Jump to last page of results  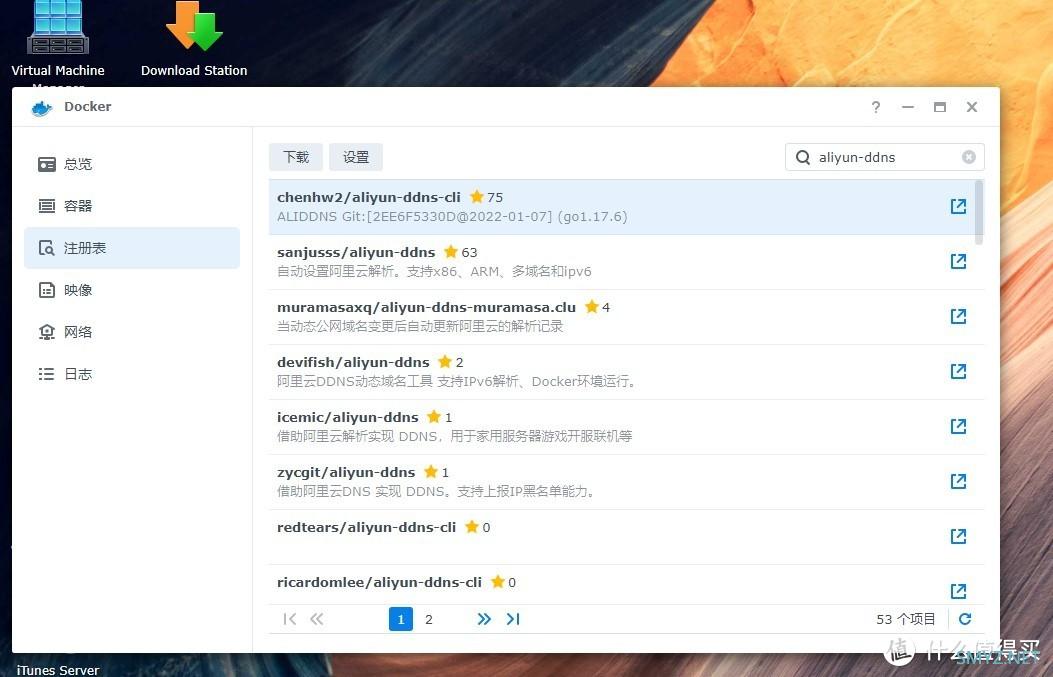pyautogui.click(x=513, y=619)
